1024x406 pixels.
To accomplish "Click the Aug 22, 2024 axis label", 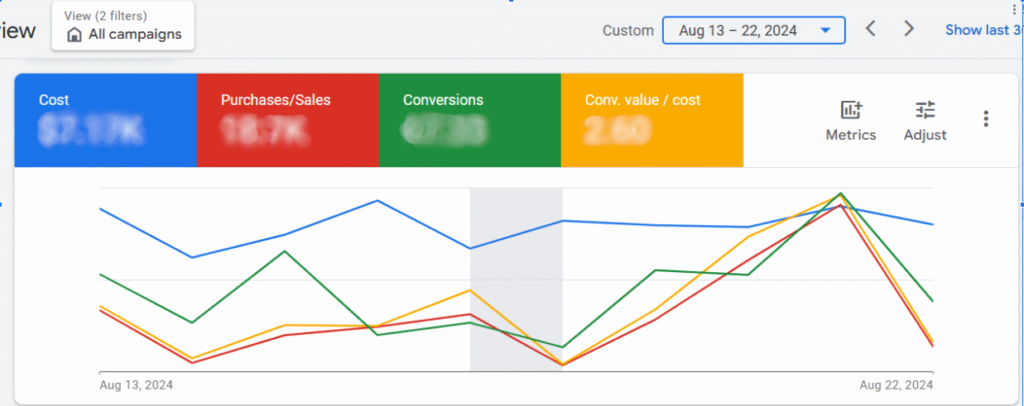I will [897, 384].
